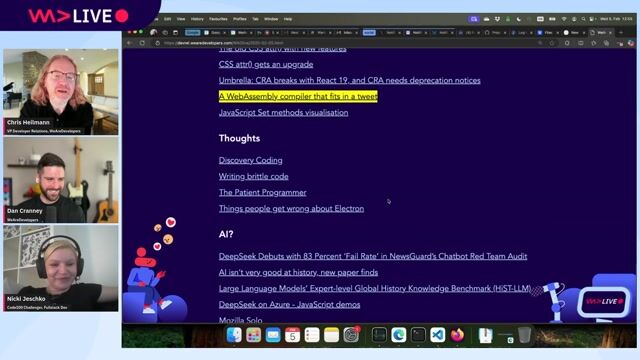This screenshot has height=360, width=640.
Task: Open the HiST-LLM benchmark link
Action: (375, 289)
